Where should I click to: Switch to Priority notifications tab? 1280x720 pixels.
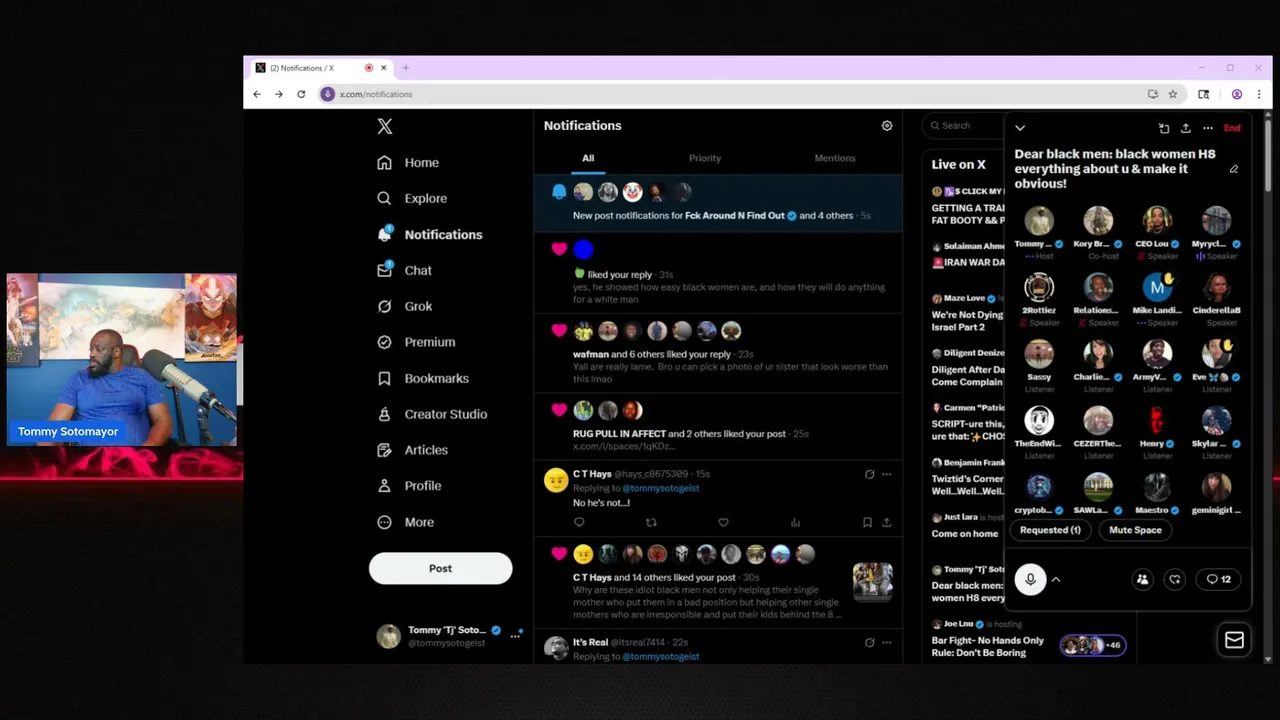tap(705, 158)
